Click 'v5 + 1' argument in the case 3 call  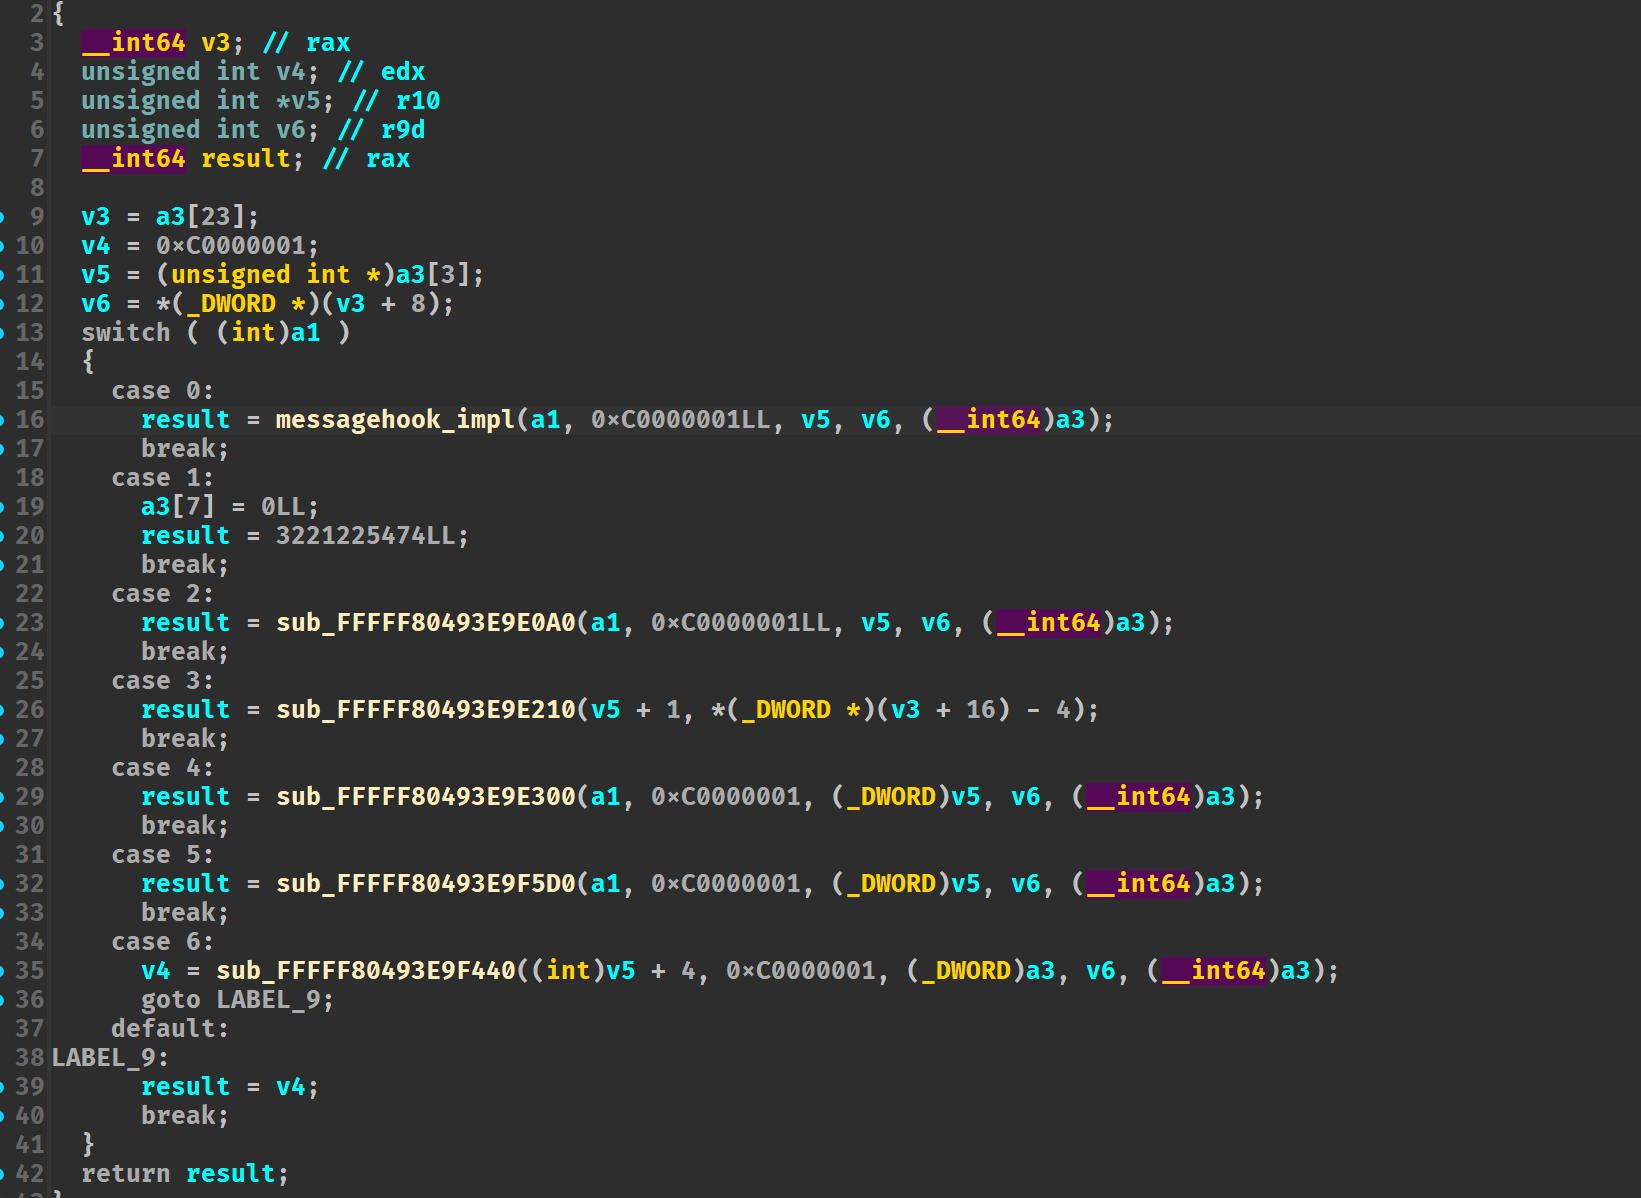click(636, 709)
